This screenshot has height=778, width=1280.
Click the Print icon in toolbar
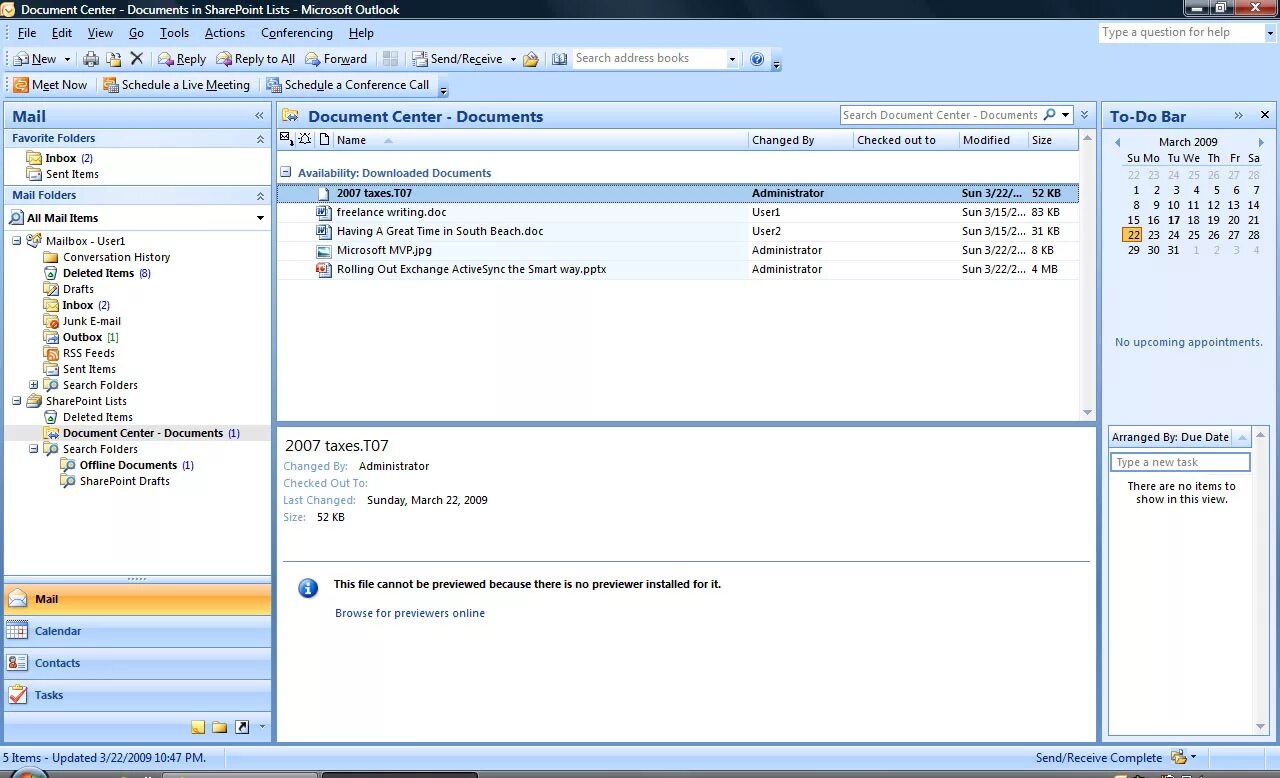tap(91, 59)
